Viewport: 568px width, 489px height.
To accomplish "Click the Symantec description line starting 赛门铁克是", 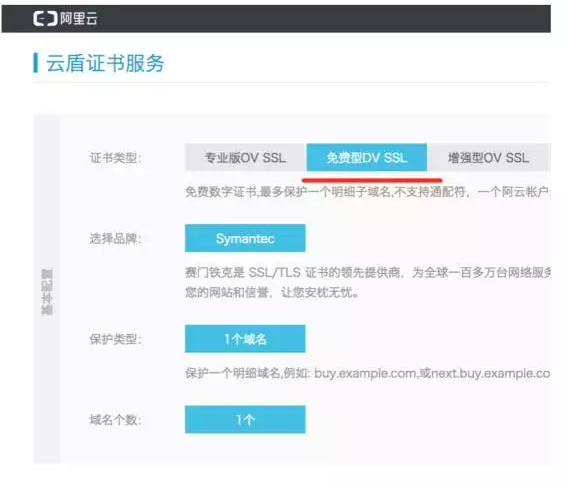I will (x=368, y=272).
